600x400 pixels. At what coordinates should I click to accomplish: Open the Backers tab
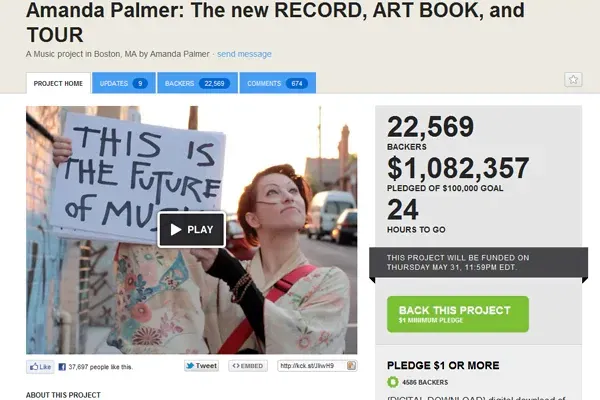[197, 83]
